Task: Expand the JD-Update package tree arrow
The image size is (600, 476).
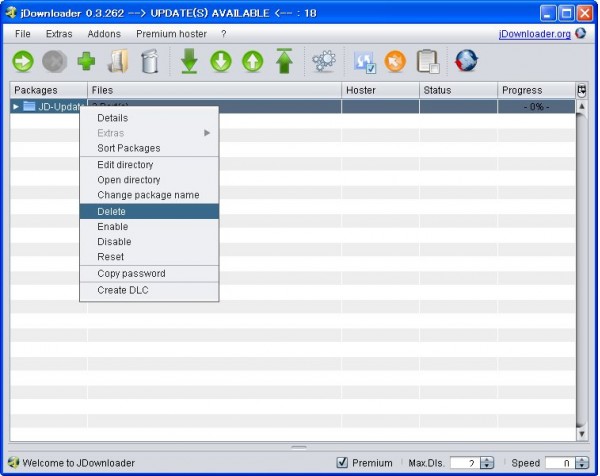Action: point(16,106)
